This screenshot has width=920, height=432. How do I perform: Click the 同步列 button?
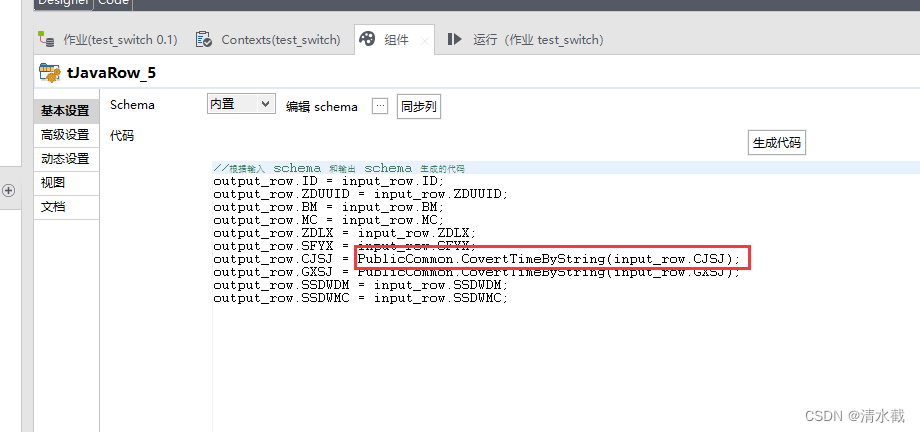click(x=419, y=107)
